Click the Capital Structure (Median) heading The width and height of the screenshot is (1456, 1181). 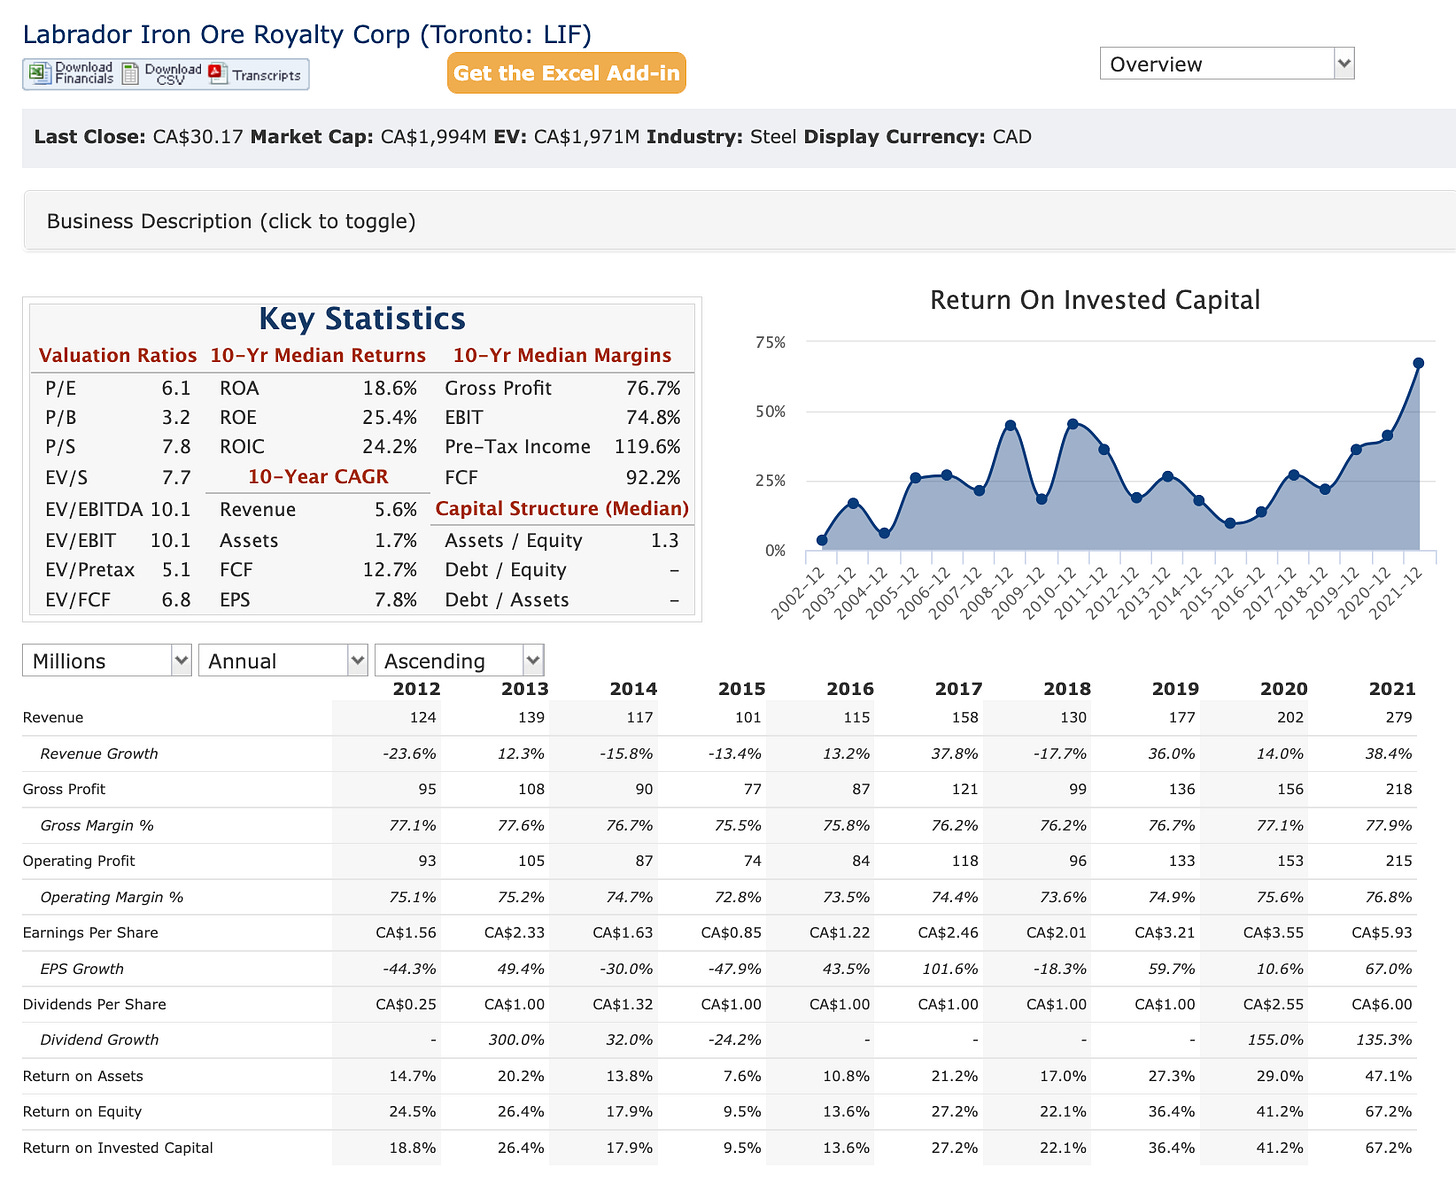(x=562, y=508)
